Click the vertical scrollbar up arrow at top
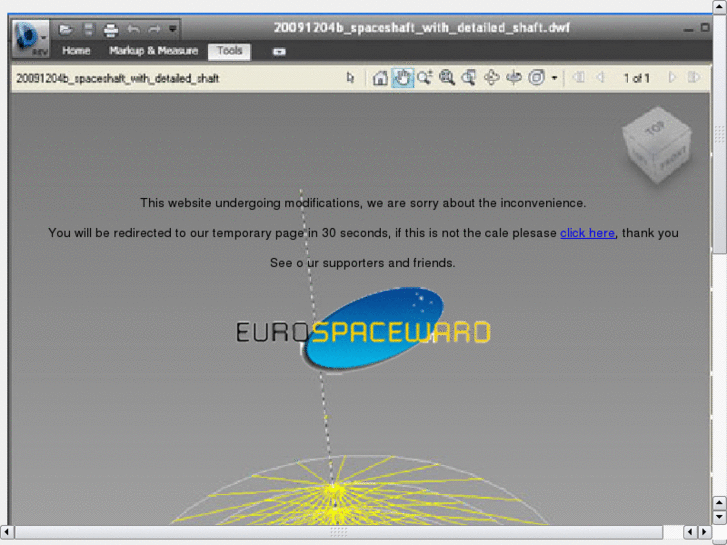The width and height of the screenshot is (727, 545). 720,7
